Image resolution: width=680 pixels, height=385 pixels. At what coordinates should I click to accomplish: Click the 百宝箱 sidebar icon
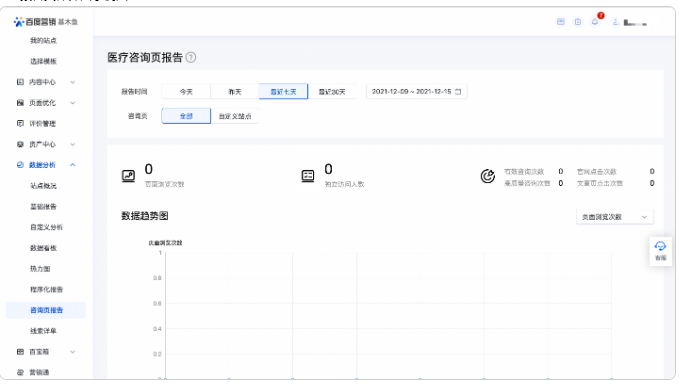click(20, 352)
